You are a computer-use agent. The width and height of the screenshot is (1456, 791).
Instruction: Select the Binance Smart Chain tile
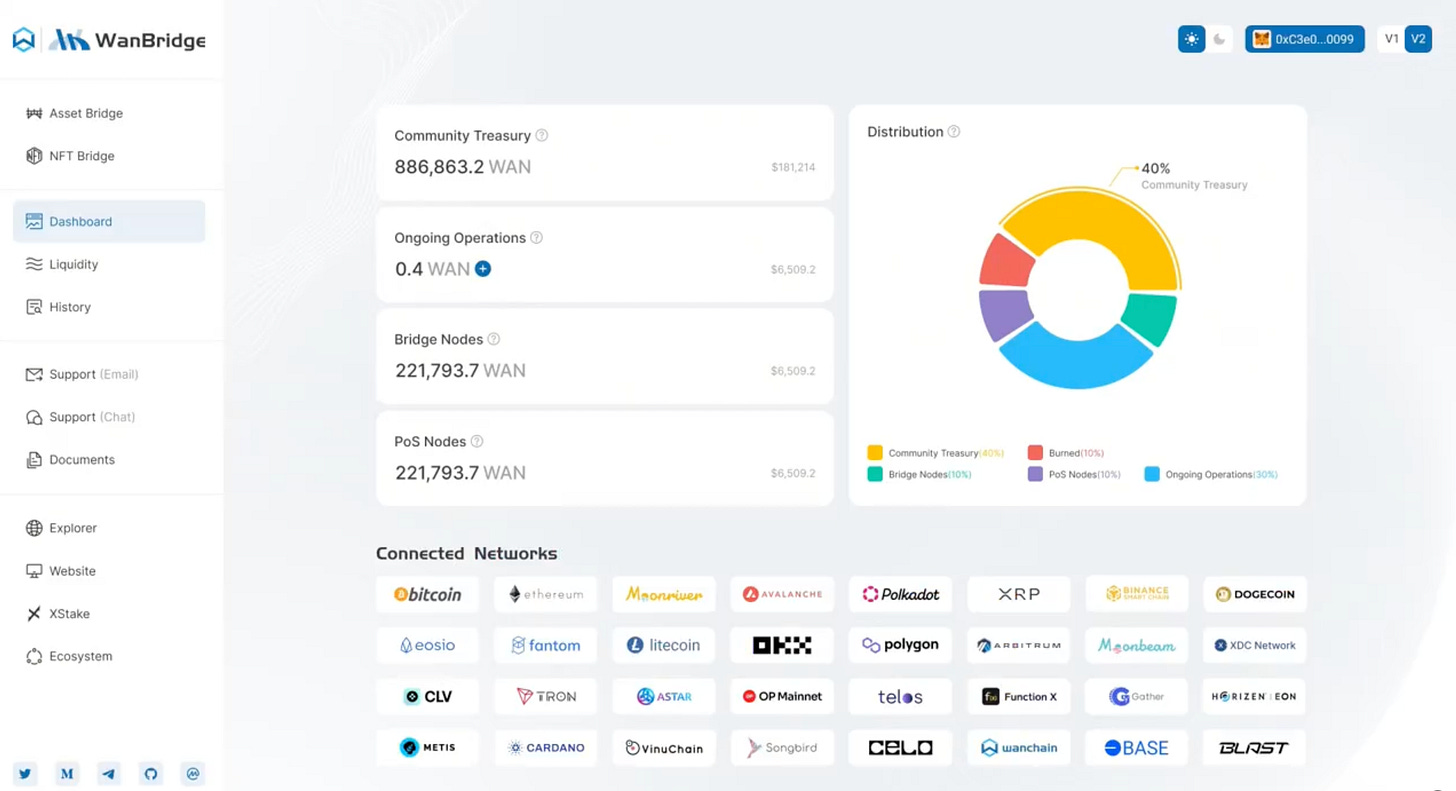pos(1137,594)
